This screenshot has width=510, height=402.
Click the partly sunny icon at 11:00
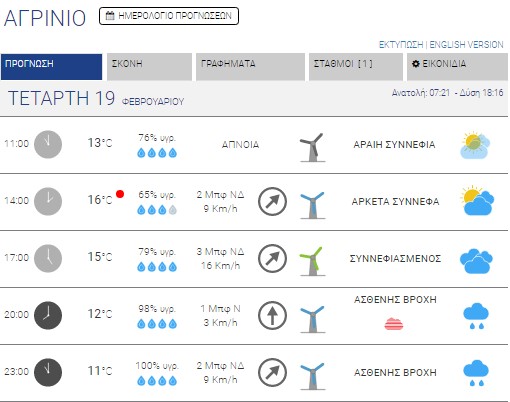pyautogui.click(x=476, y=145)
